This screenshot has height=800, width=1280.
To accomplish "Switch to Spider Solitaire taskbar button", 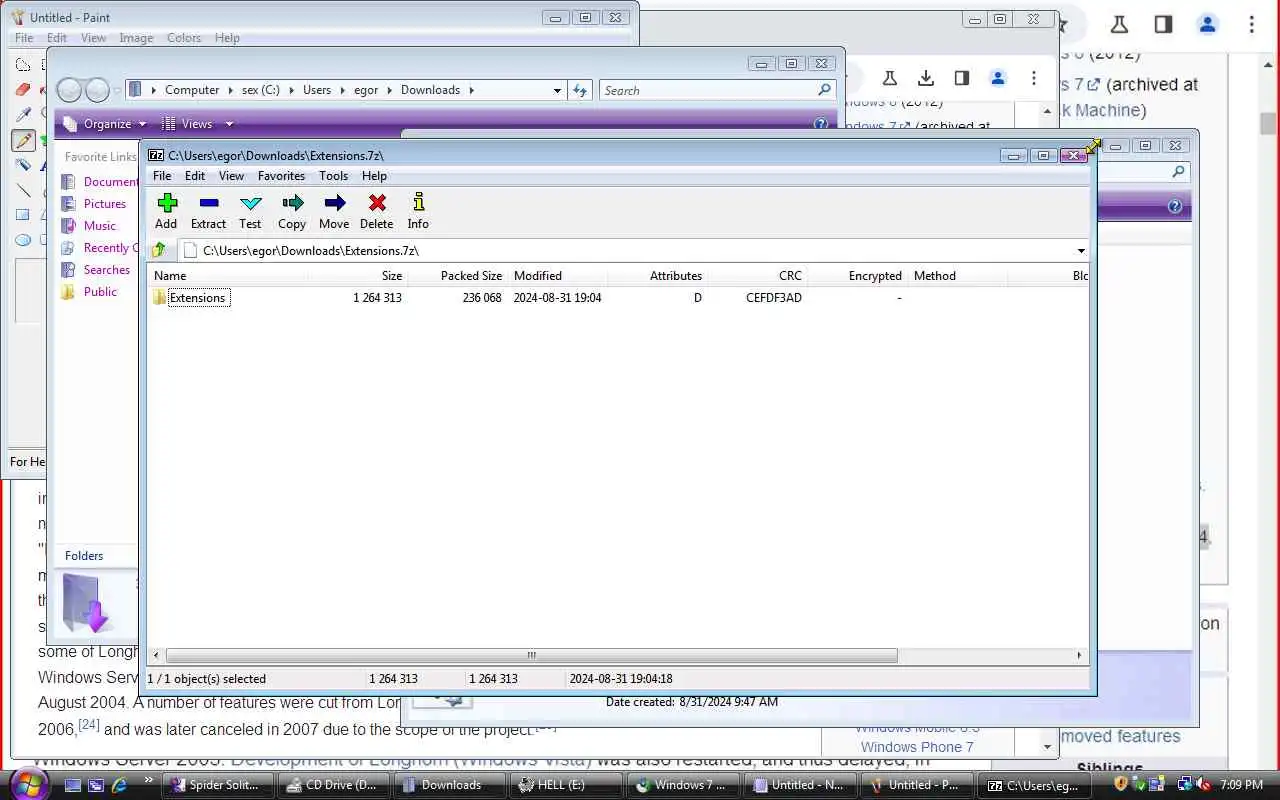I will point(218,785).
